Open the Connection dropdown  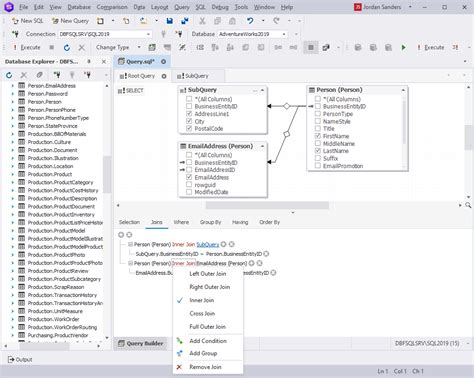click(x=148, y=34)
